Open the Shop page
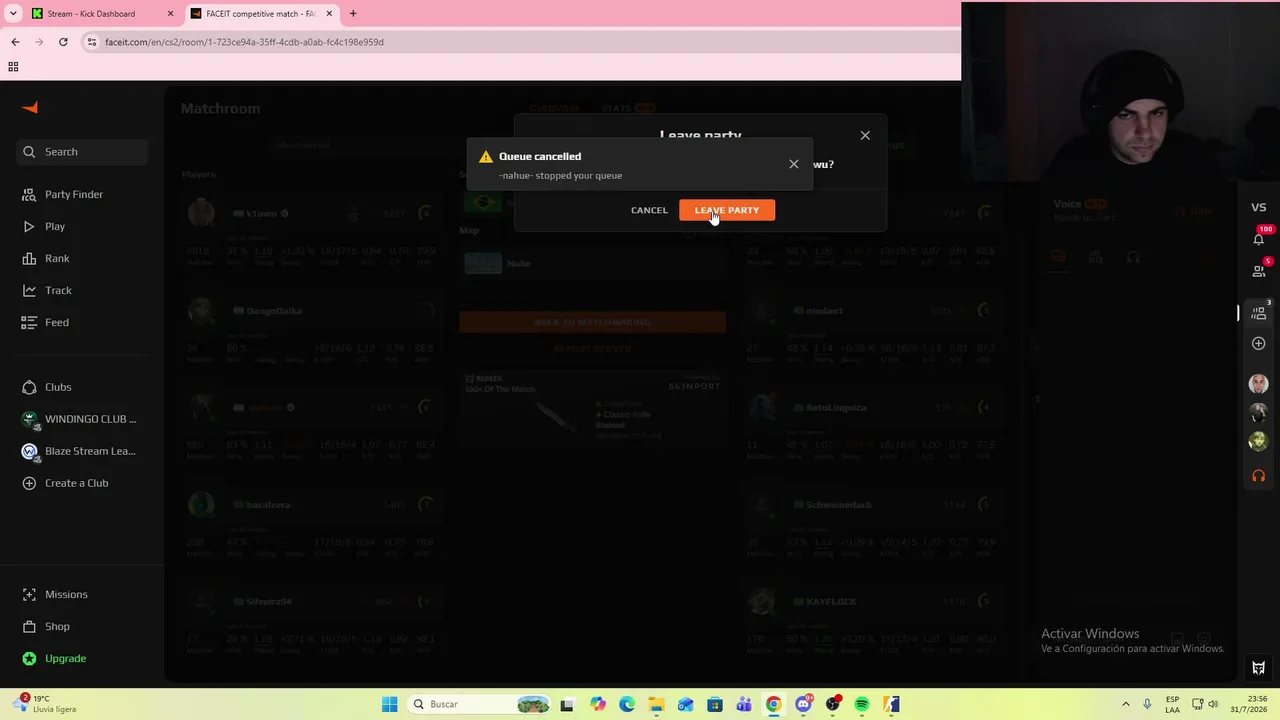This screenshot has width=1280, height=720. coord(57,626)
